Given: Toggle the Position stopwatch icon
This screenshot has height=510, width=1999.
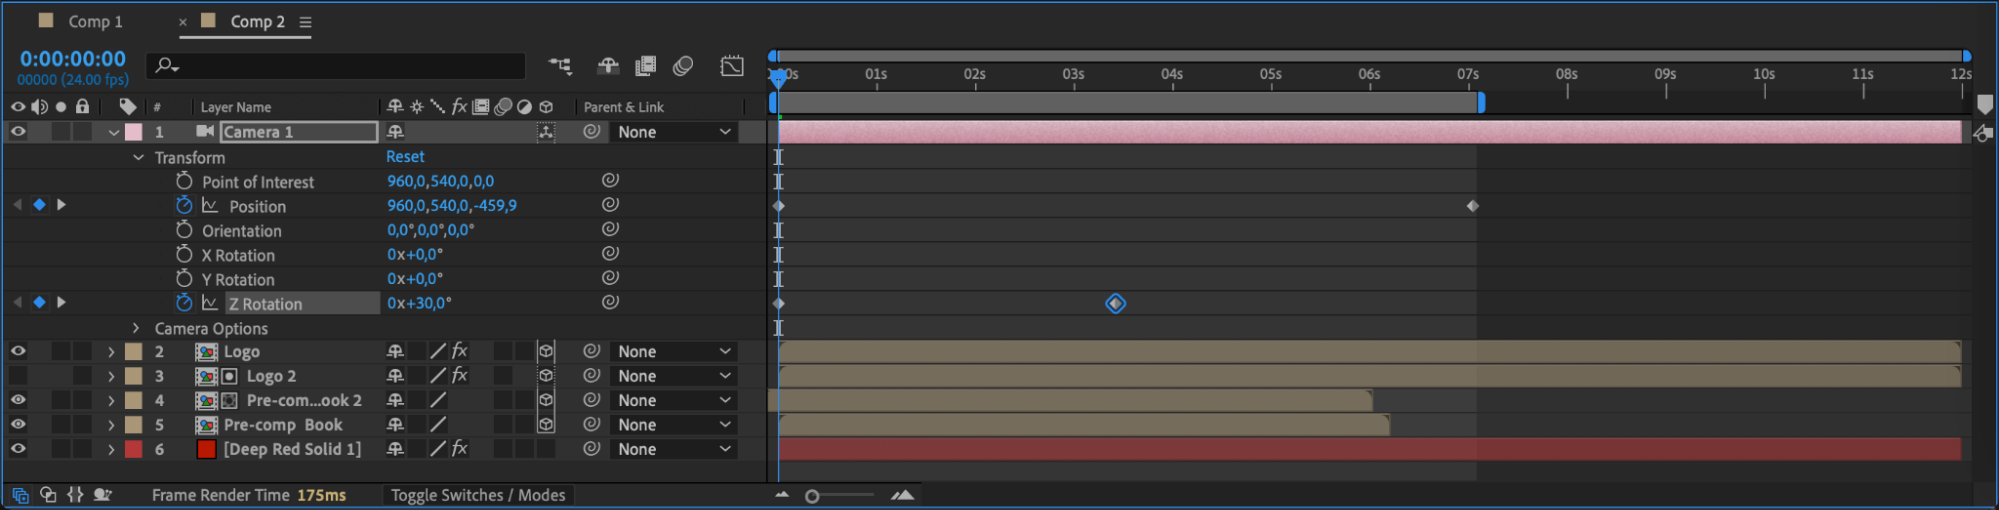Looking at the screenshot, I should [x=184, y=205].
